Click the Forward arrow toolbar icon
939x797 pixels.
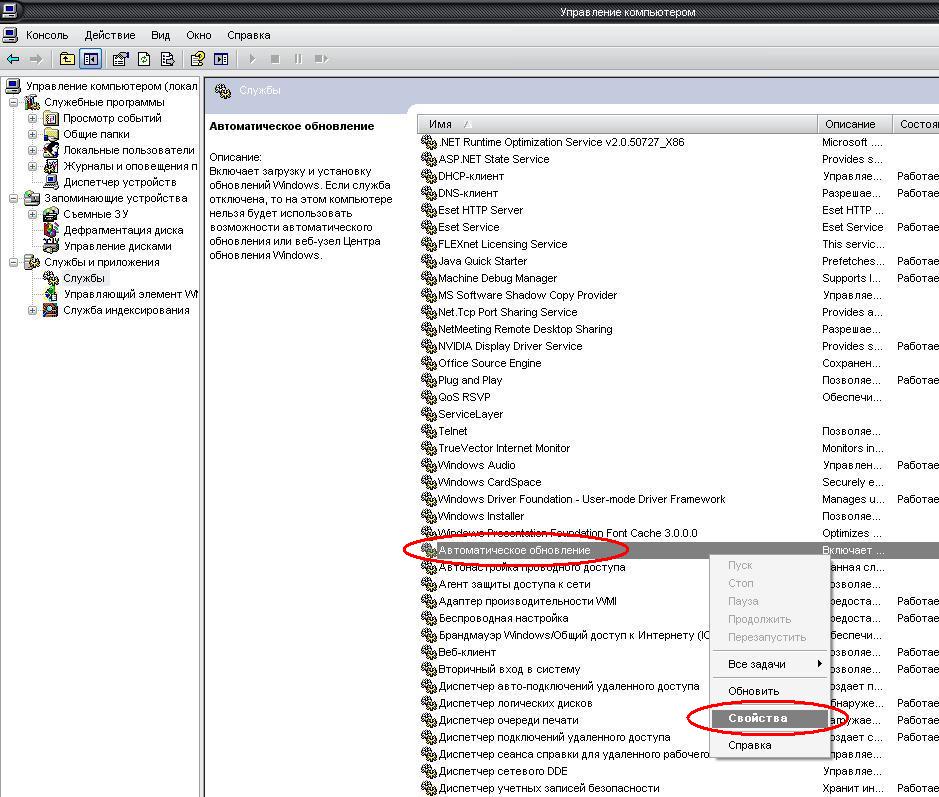coord(36,59)
